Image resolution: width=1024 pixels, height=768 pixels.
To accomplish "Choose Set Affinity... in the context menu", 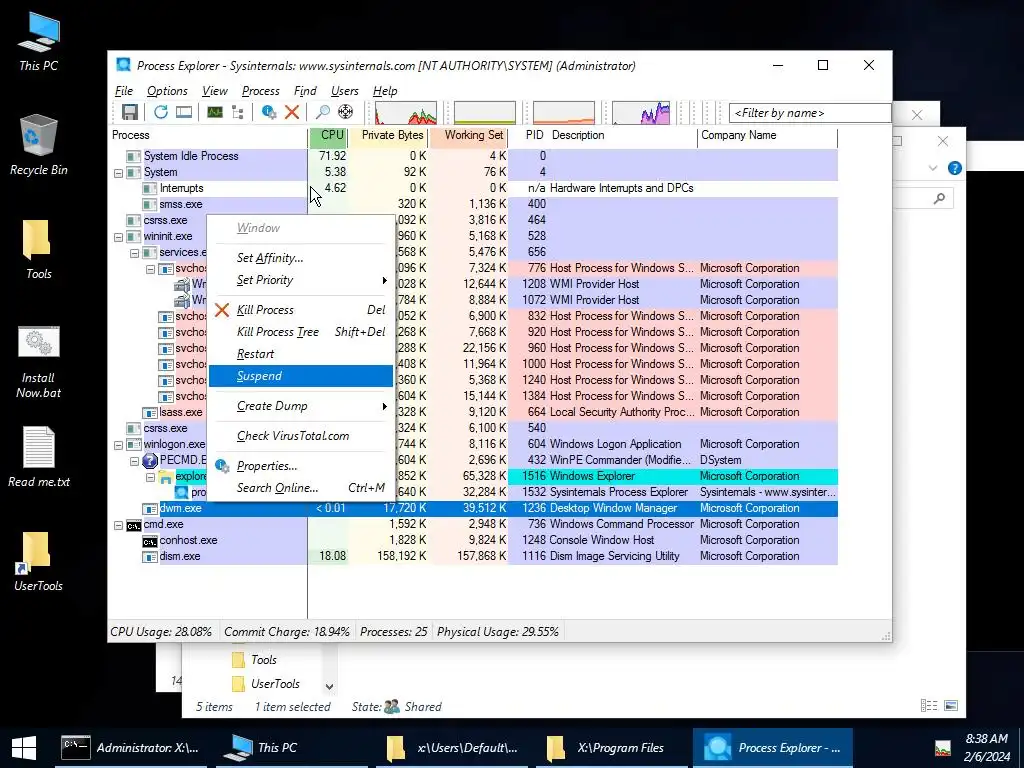I will (301, 258).
